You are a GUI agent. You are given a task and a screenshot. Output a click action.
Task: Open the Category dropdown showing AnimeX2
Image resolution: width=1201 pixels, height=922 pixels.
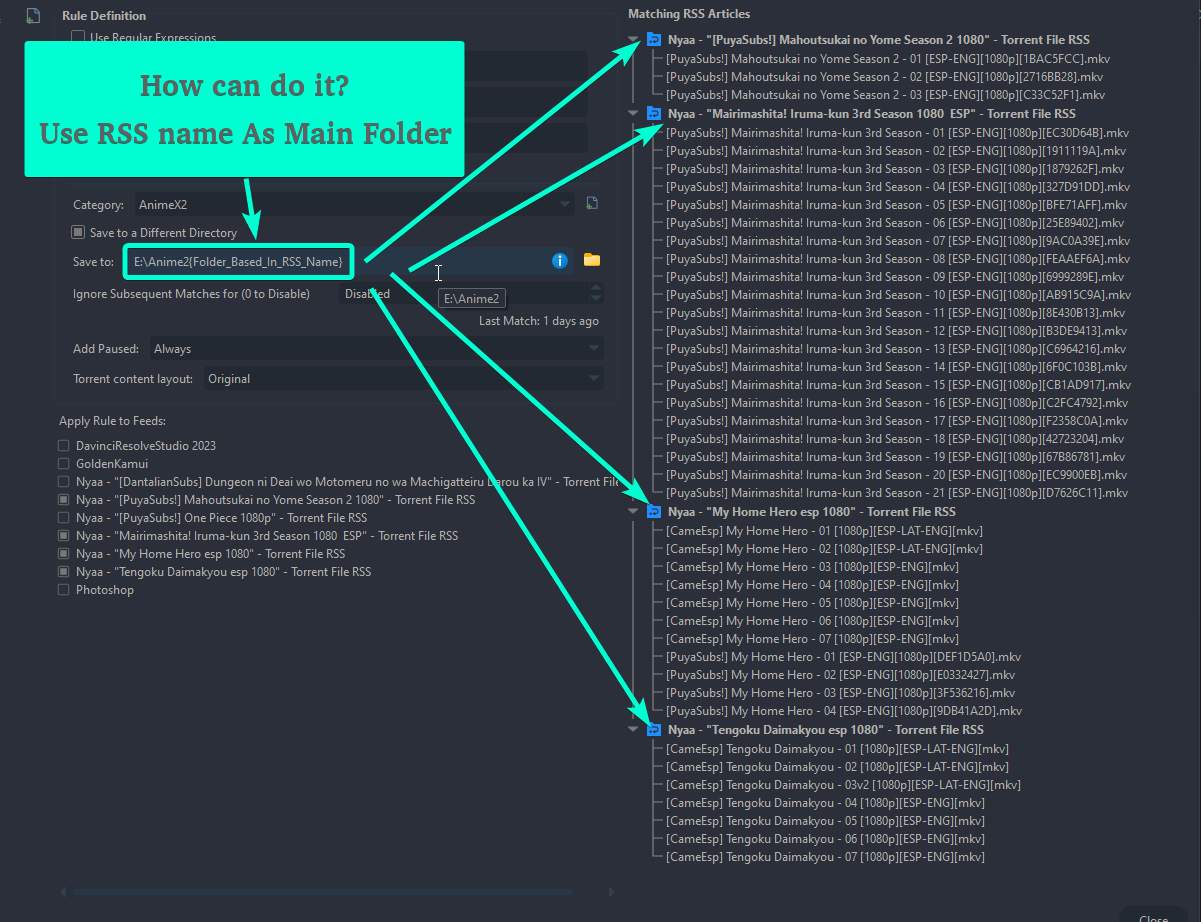tap(354, 205)
